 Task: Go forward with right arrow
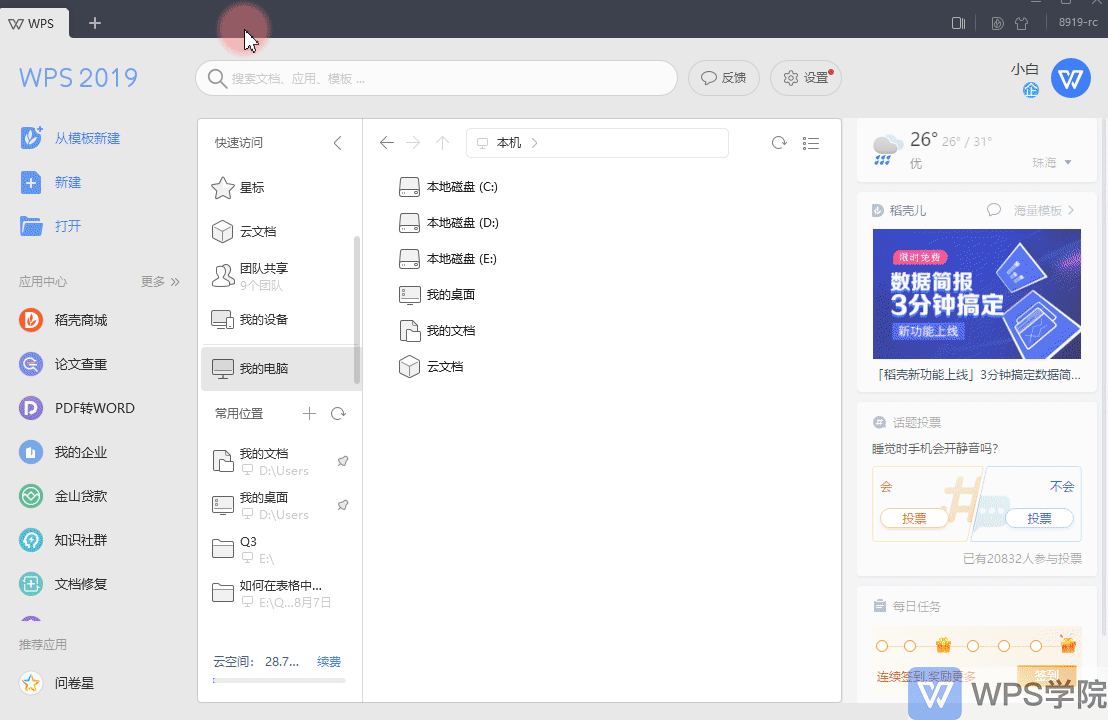[413, 143]
